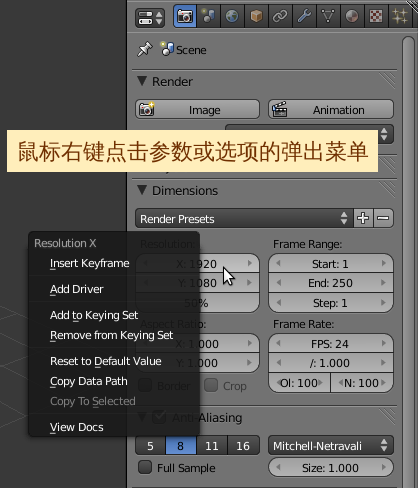This screenshot has height=488, width=418.
Task: Select anti-aliasing sample count 16
Action: click(243, 446)
